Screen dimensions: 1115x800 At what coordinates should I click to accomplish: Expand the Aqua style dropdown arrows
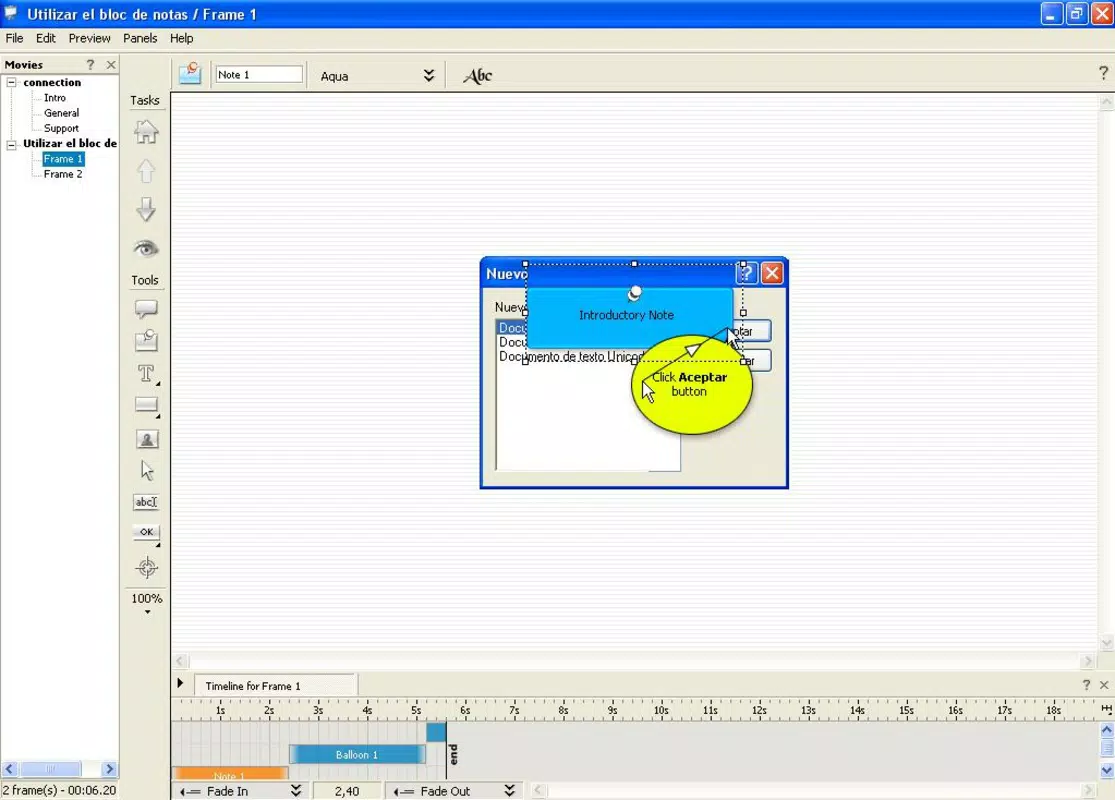(x=428, y=75)
